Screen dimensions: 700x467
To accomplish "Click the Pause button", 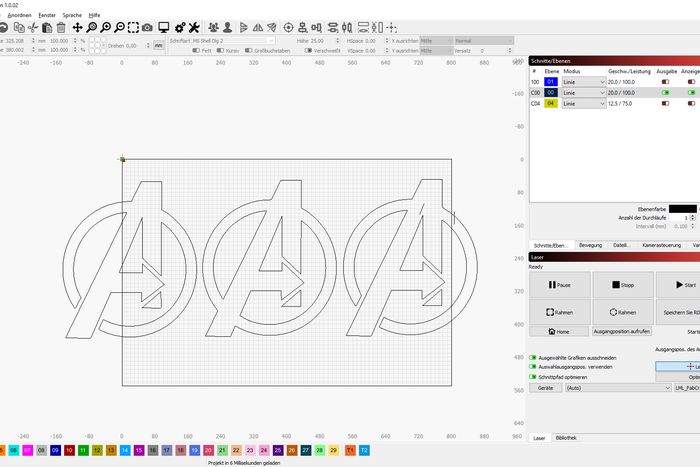I will point(559,284).
